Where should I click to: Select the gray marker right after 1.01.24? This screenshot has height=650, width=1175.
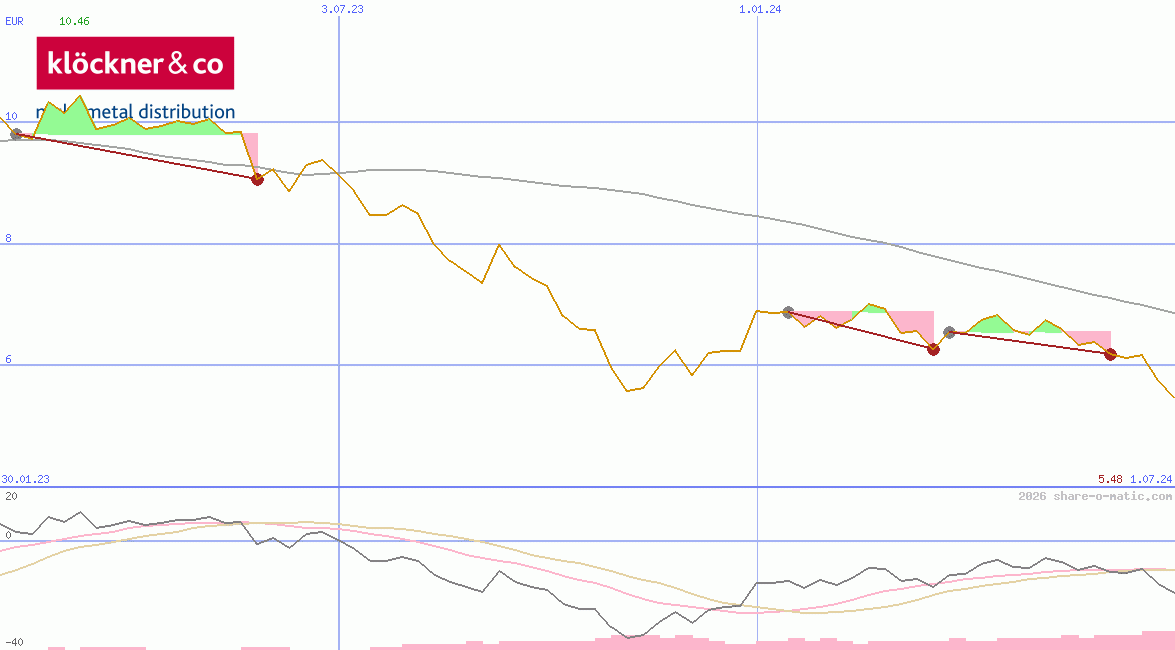click(788, 313)
